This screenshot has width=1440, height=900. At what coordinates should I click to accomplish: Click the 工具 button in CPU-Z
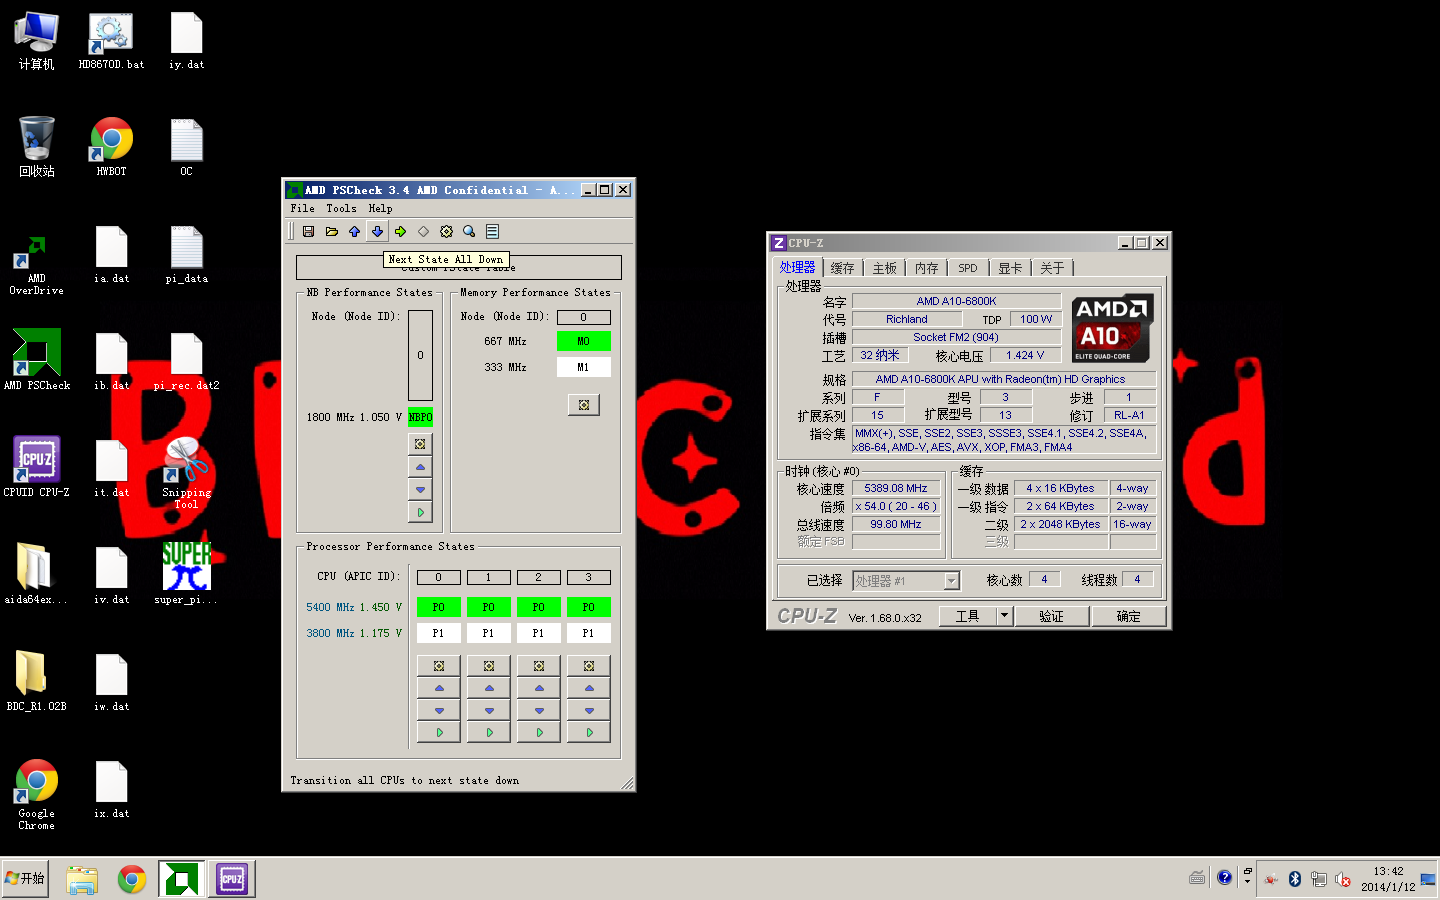tap(967, 616)
